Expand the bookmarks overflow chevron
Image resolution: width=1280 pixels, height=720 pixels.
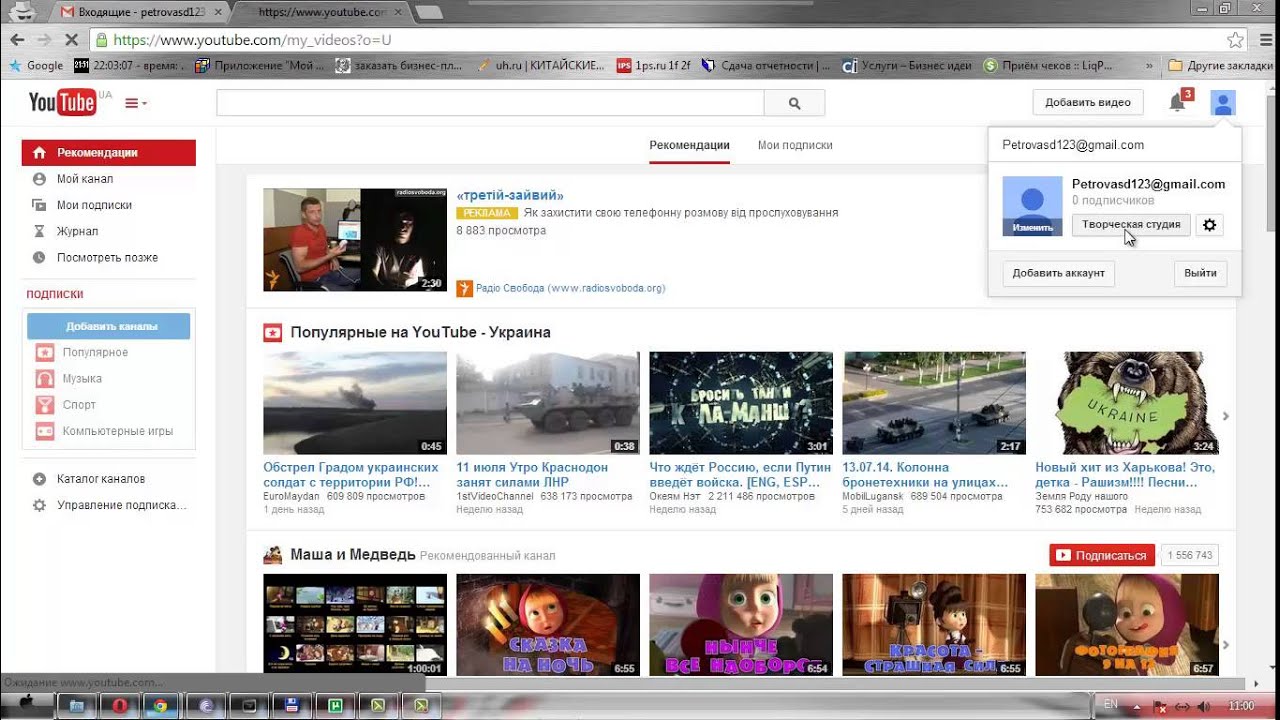click(1149, 66)
